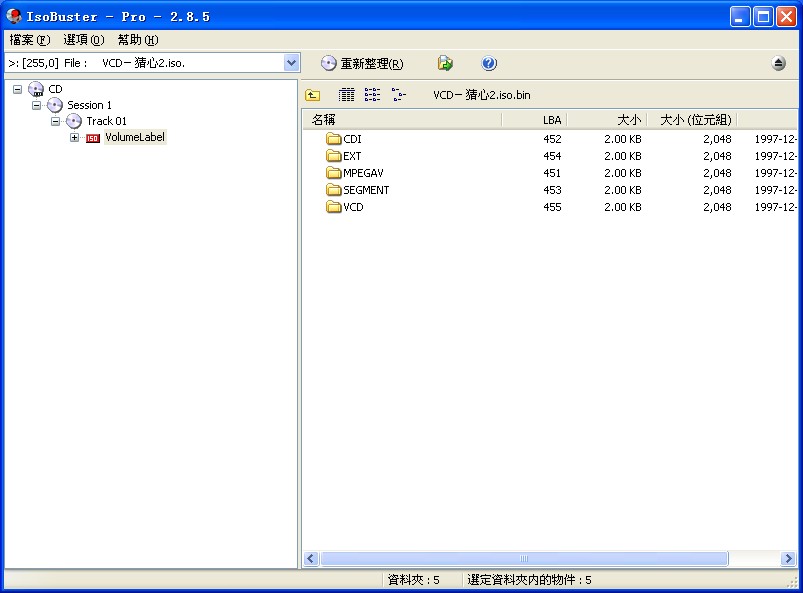Click the SEGMENT folder icon
803x593 pixels.
(x=333, y=190)
